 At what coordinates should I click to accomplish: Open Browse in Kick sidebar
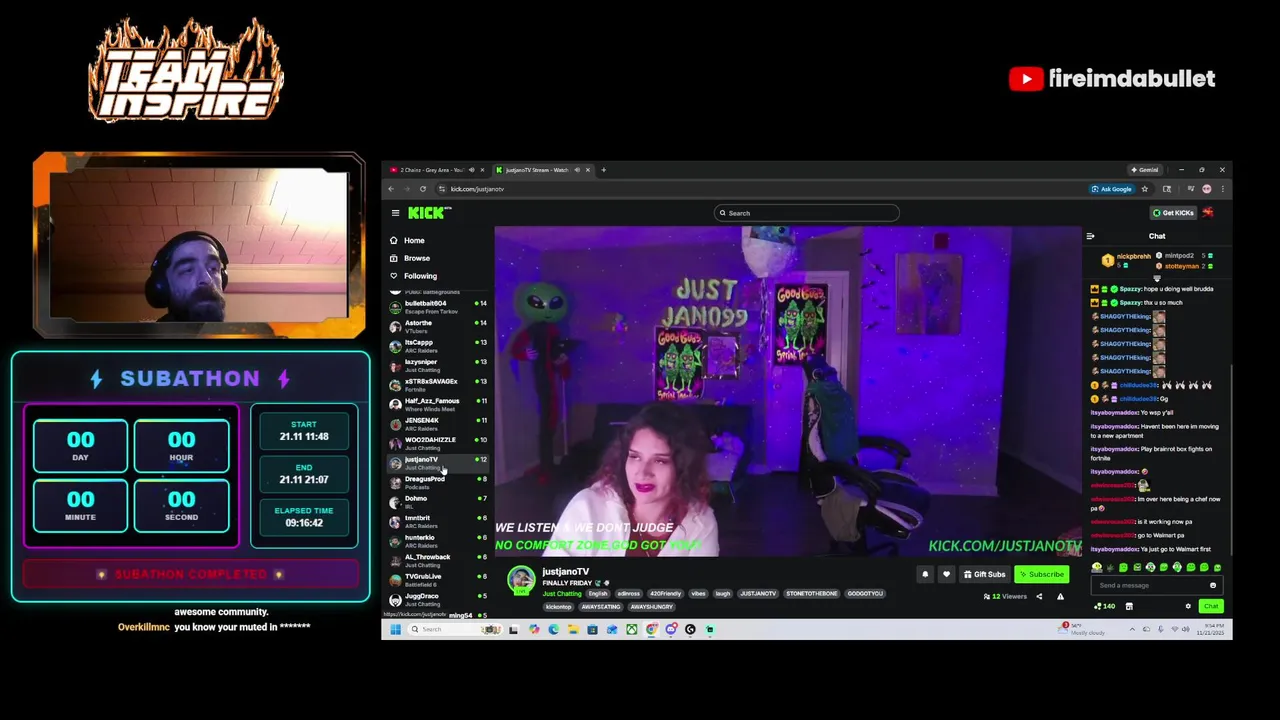(409, 258)
